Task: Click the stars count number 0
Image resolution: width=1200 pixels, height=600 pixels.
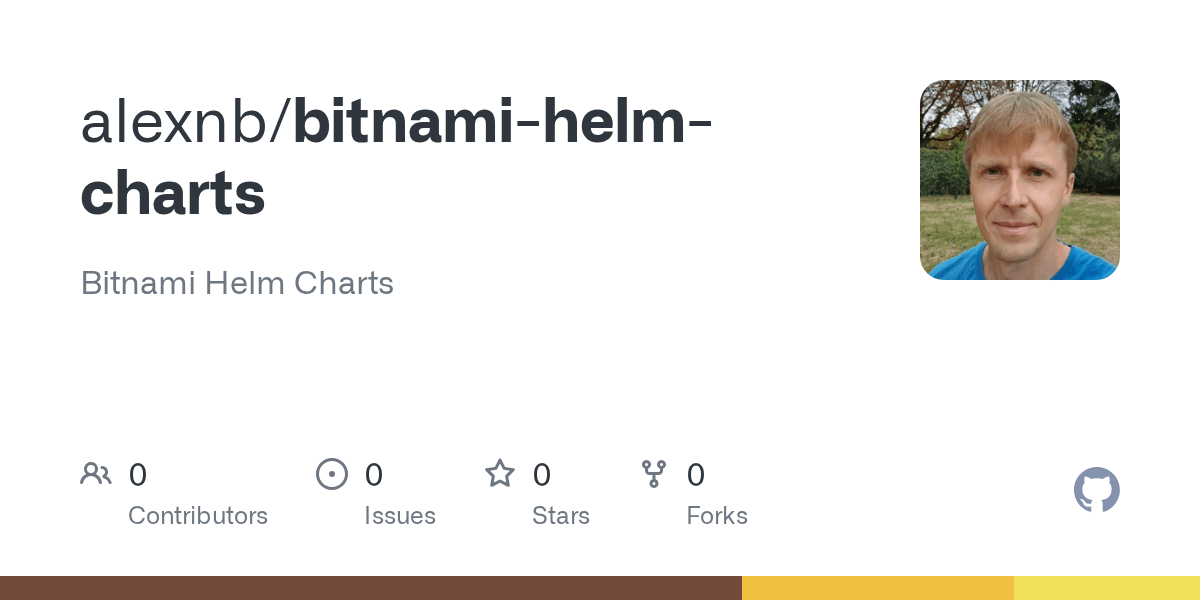Action: pos(542,475)
